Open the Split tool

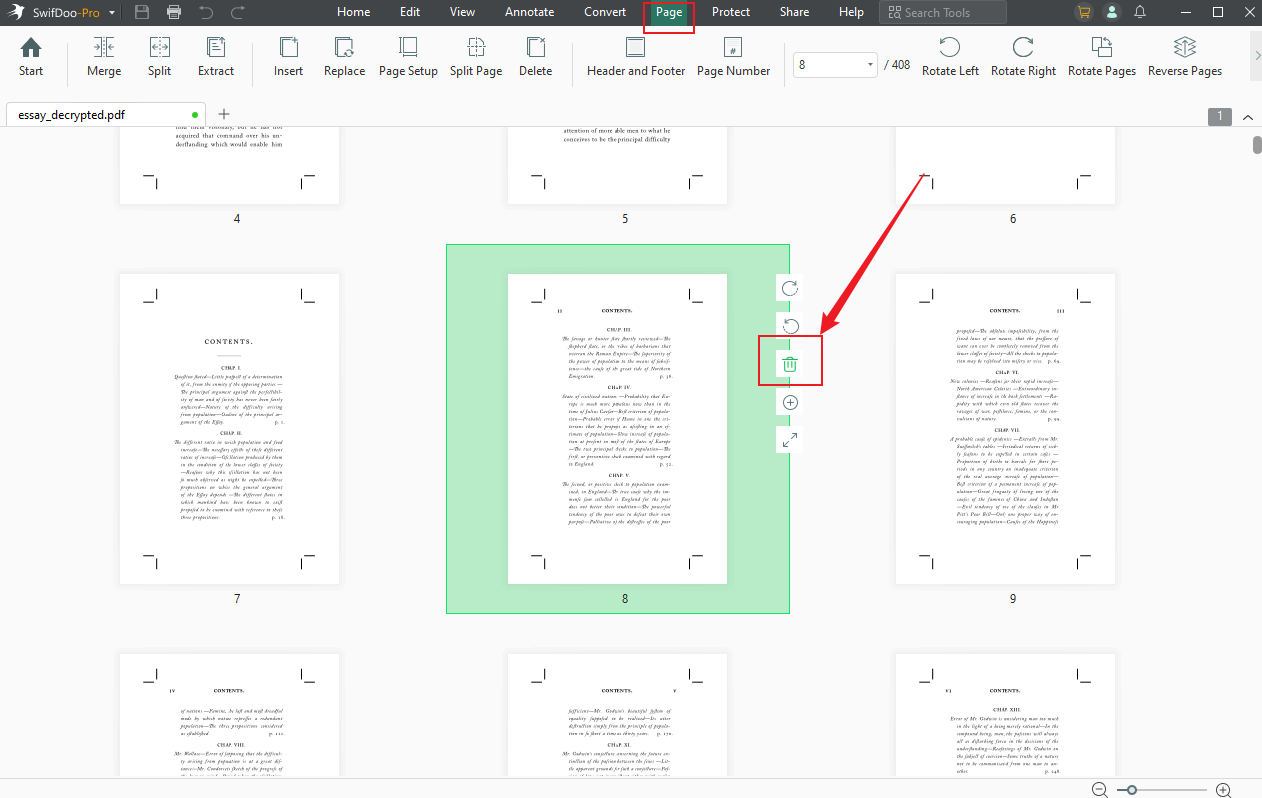point(160,57)
